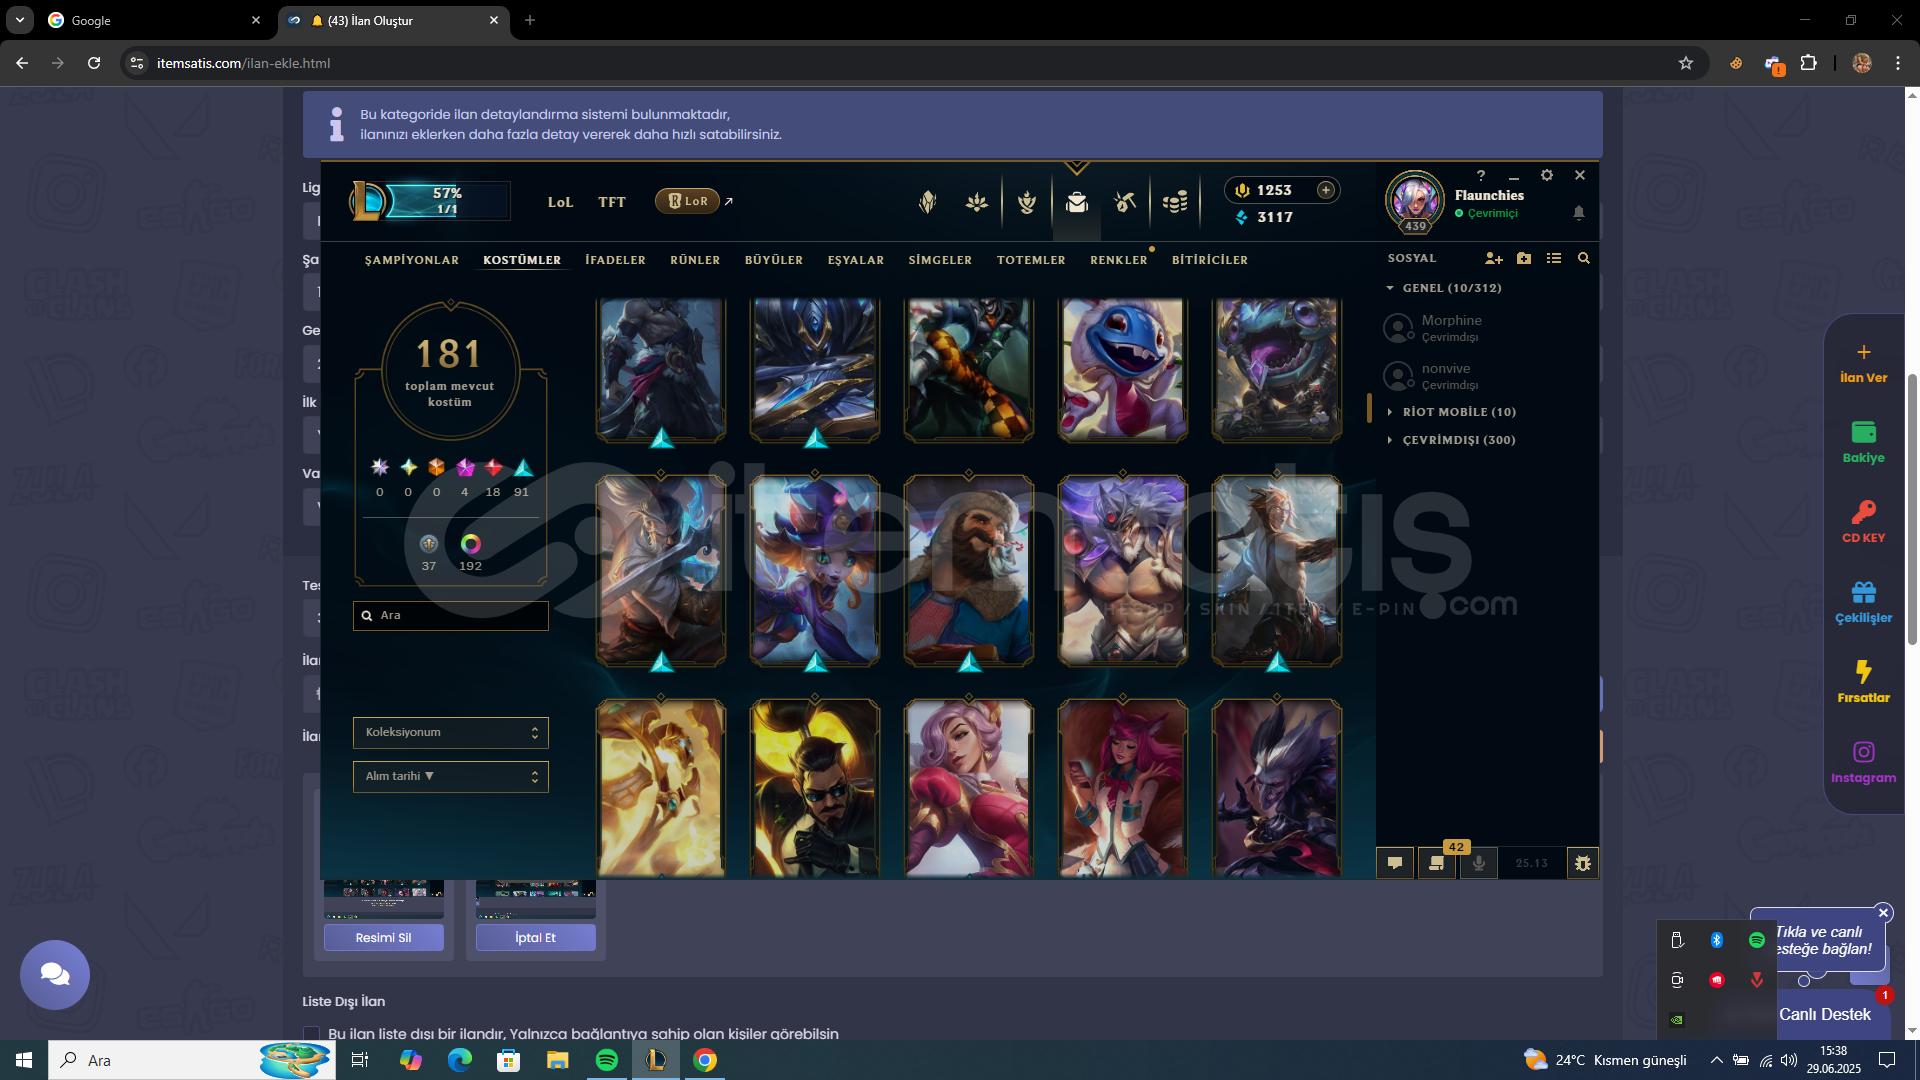
Task: Switch to the BÜYÜLER tab
Action: (x=774, y=260)
